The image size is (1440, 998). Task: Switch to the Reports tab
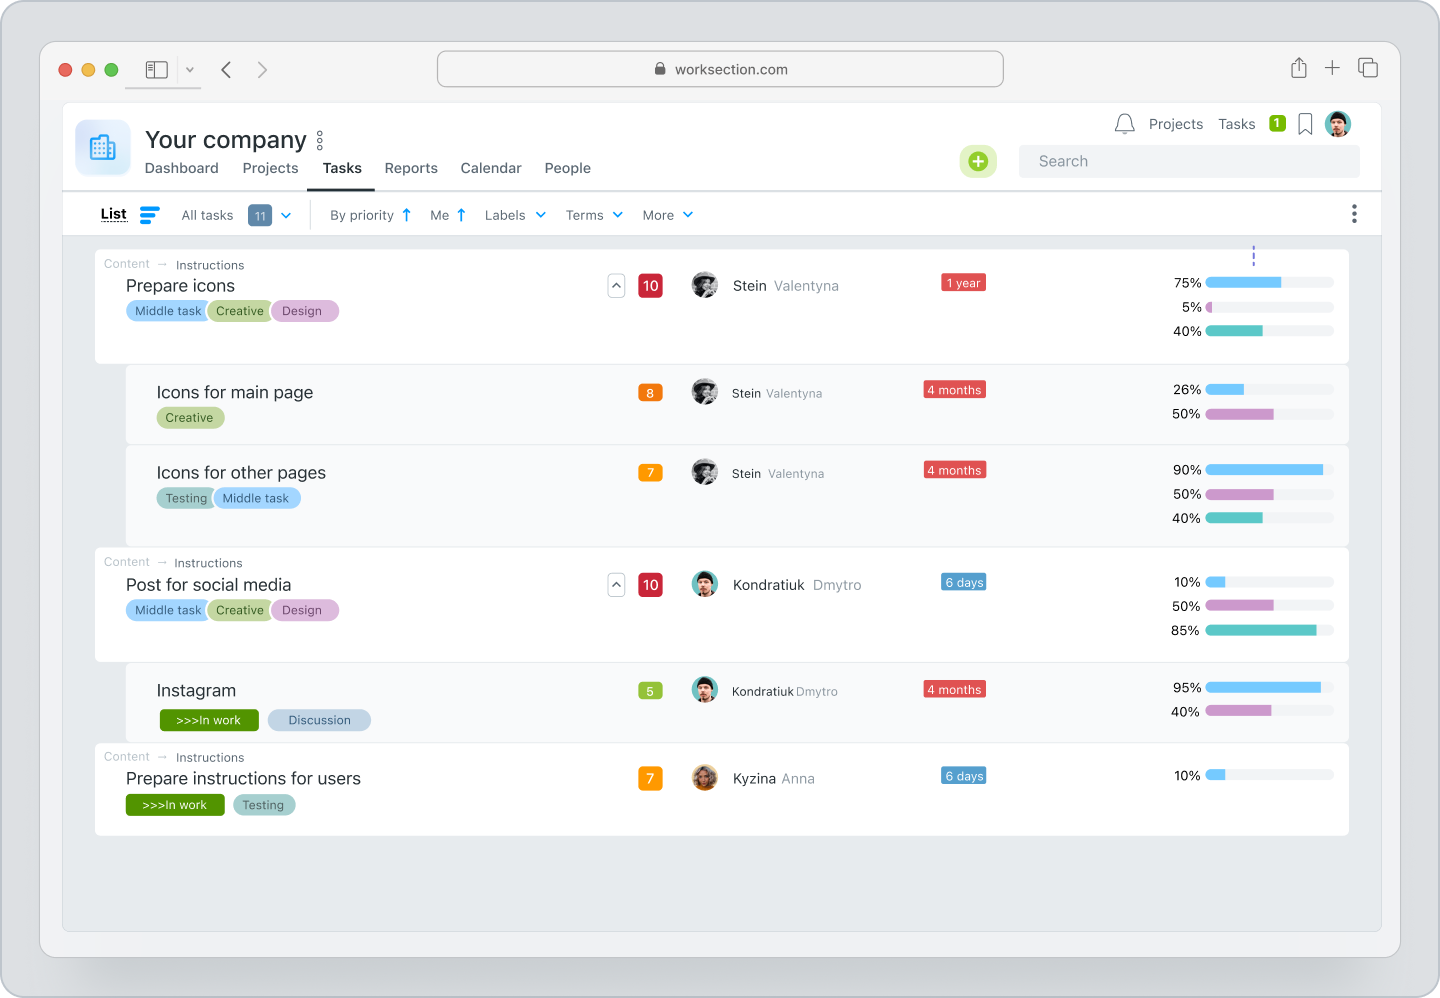pyautogui.click(x=411, y=168)
